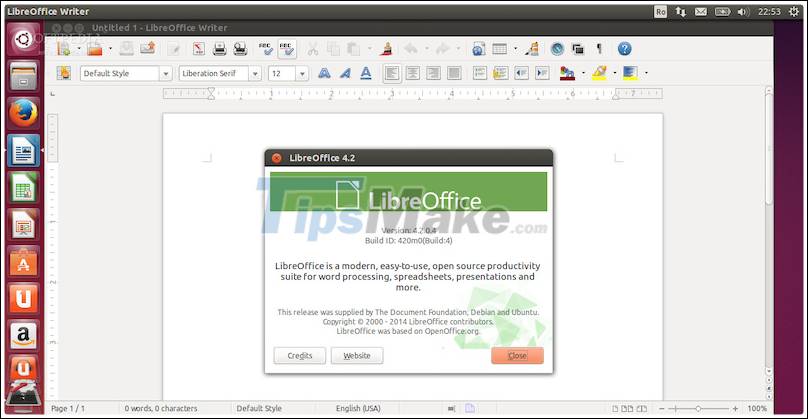Select Justified paragraph alignment
Viewport: 808px width, 419px height.
click(x=454, y=73)
